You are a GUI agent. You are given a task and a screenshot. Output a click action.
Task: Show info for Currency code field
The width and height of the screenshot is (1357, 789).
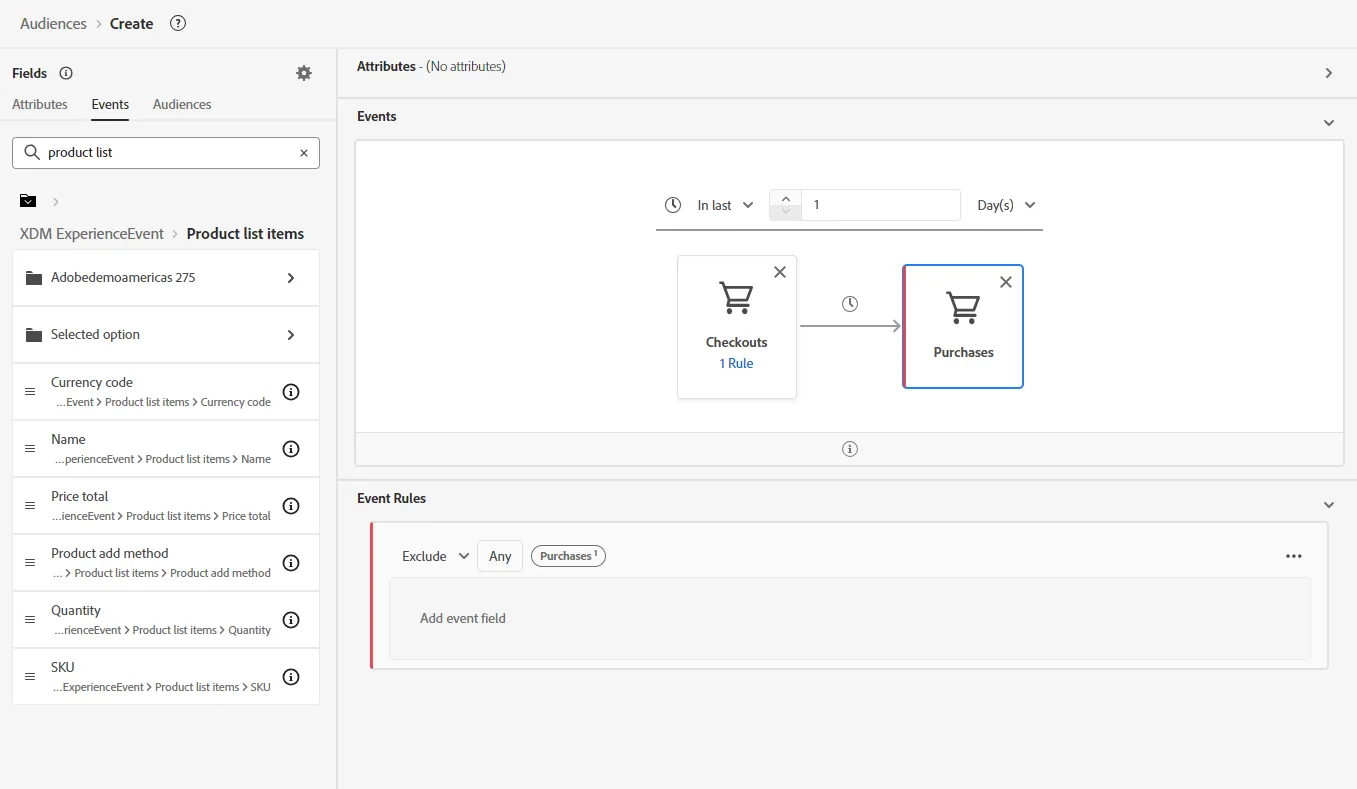pyautogui.click(x=291, y=392)
